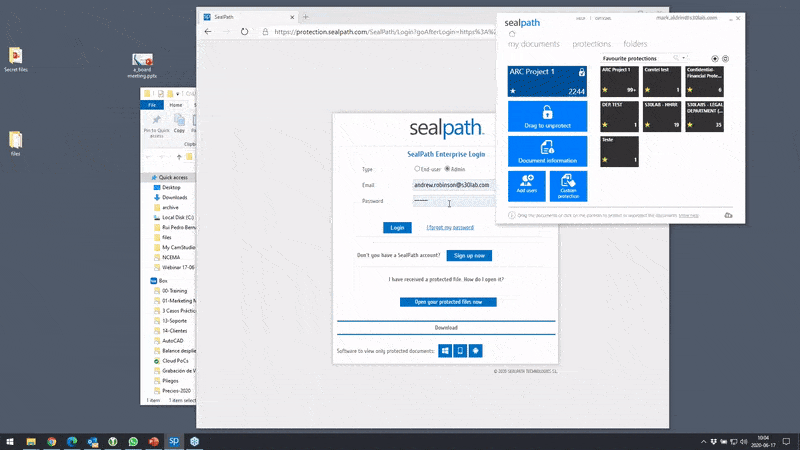The height and width of the screenshot is (450, 800).
Task: Toggle favourite star on DER TEST tile
Action: (605, 124)
